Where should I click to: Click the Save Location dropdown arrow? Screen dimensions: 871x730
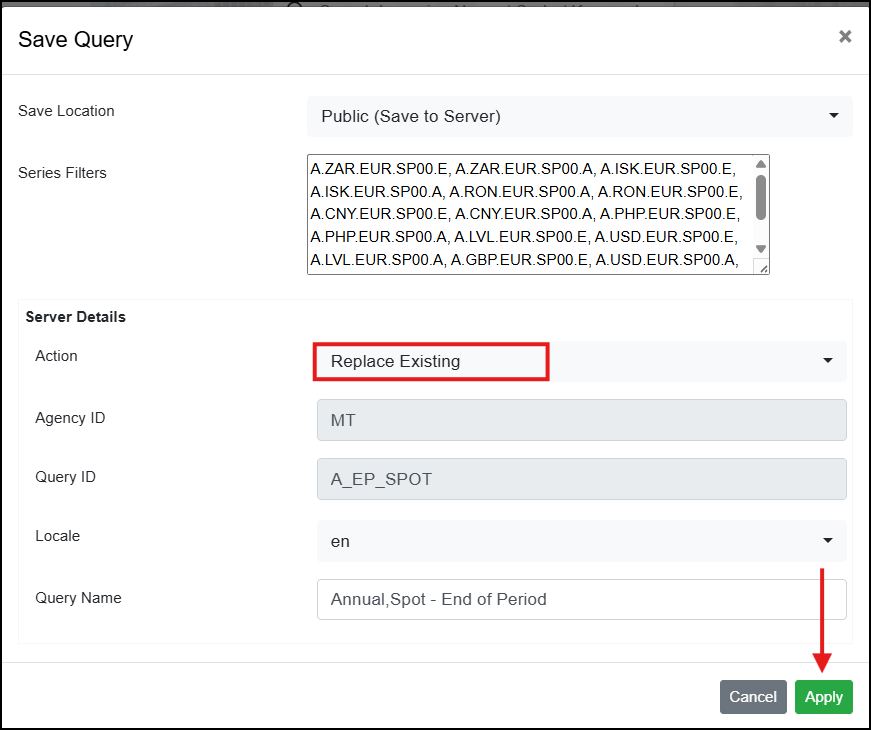[x=834, y=116]
